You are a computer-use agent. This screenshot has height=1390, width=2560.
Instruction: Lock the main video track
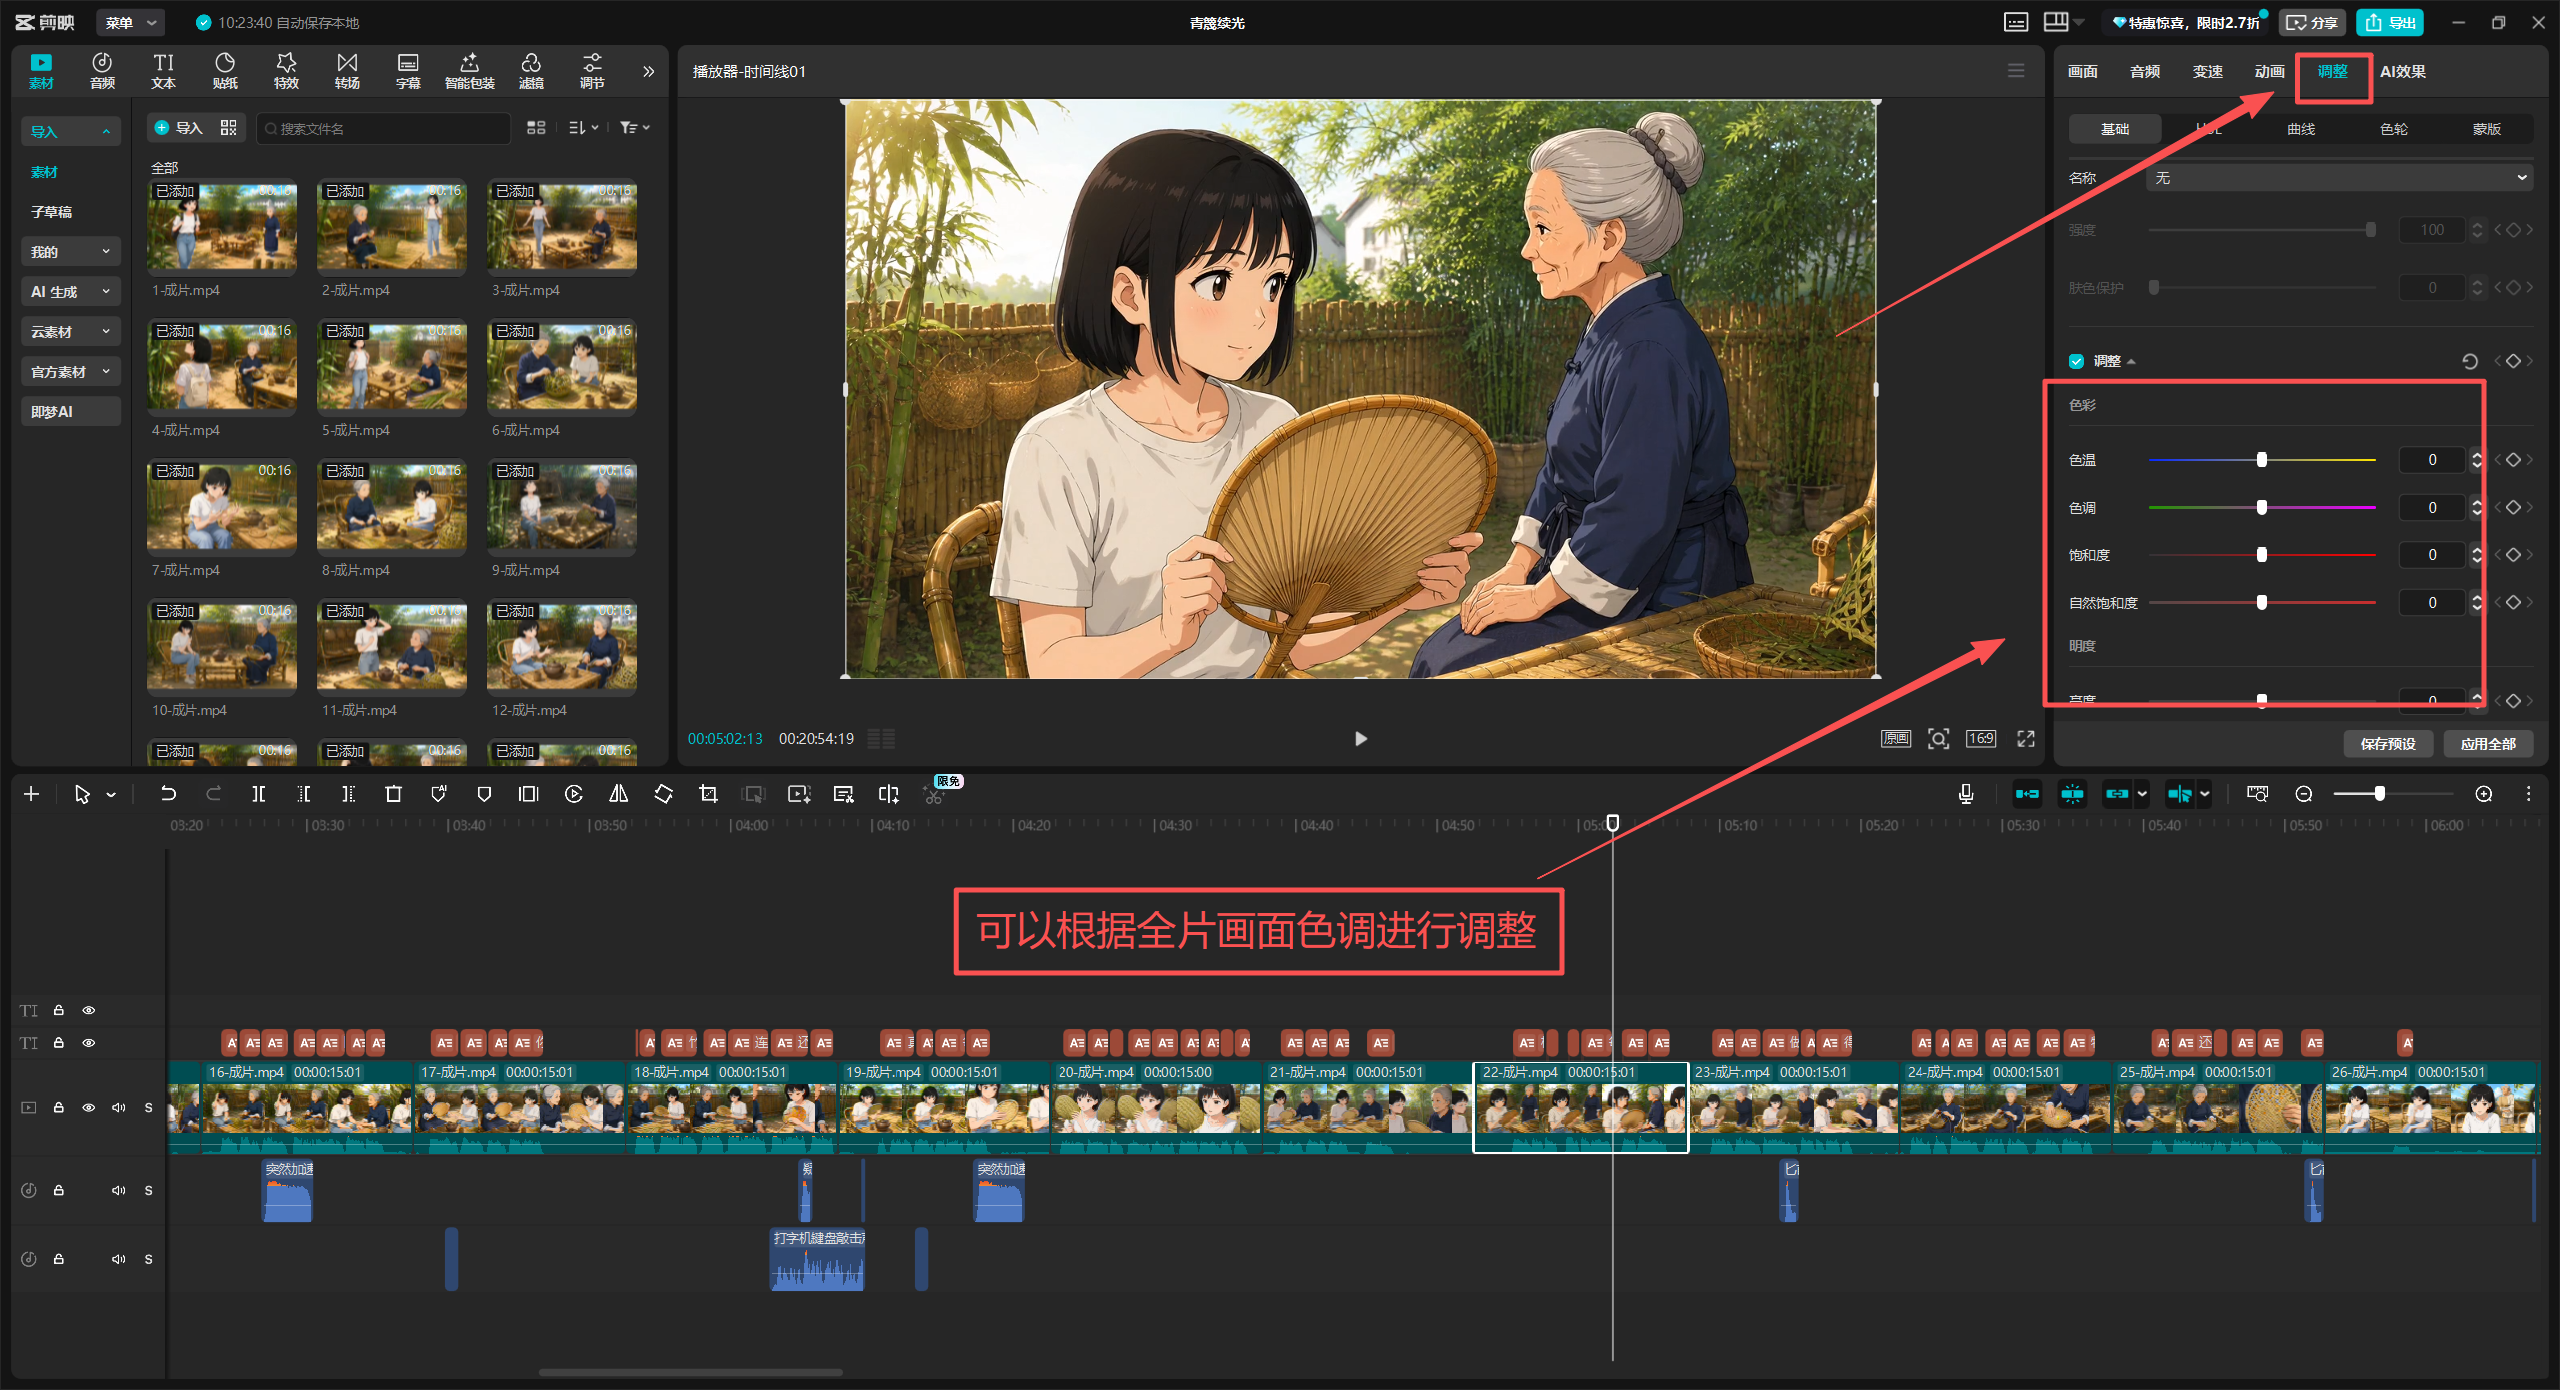(59, 1107)
